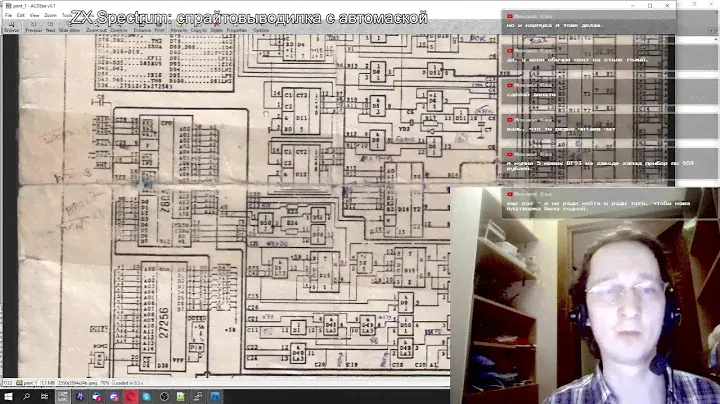Image resolution: width=720 pixels, height=404 pixels.
Task: Click the Windows Start button
Action: [x=8, y=396]
